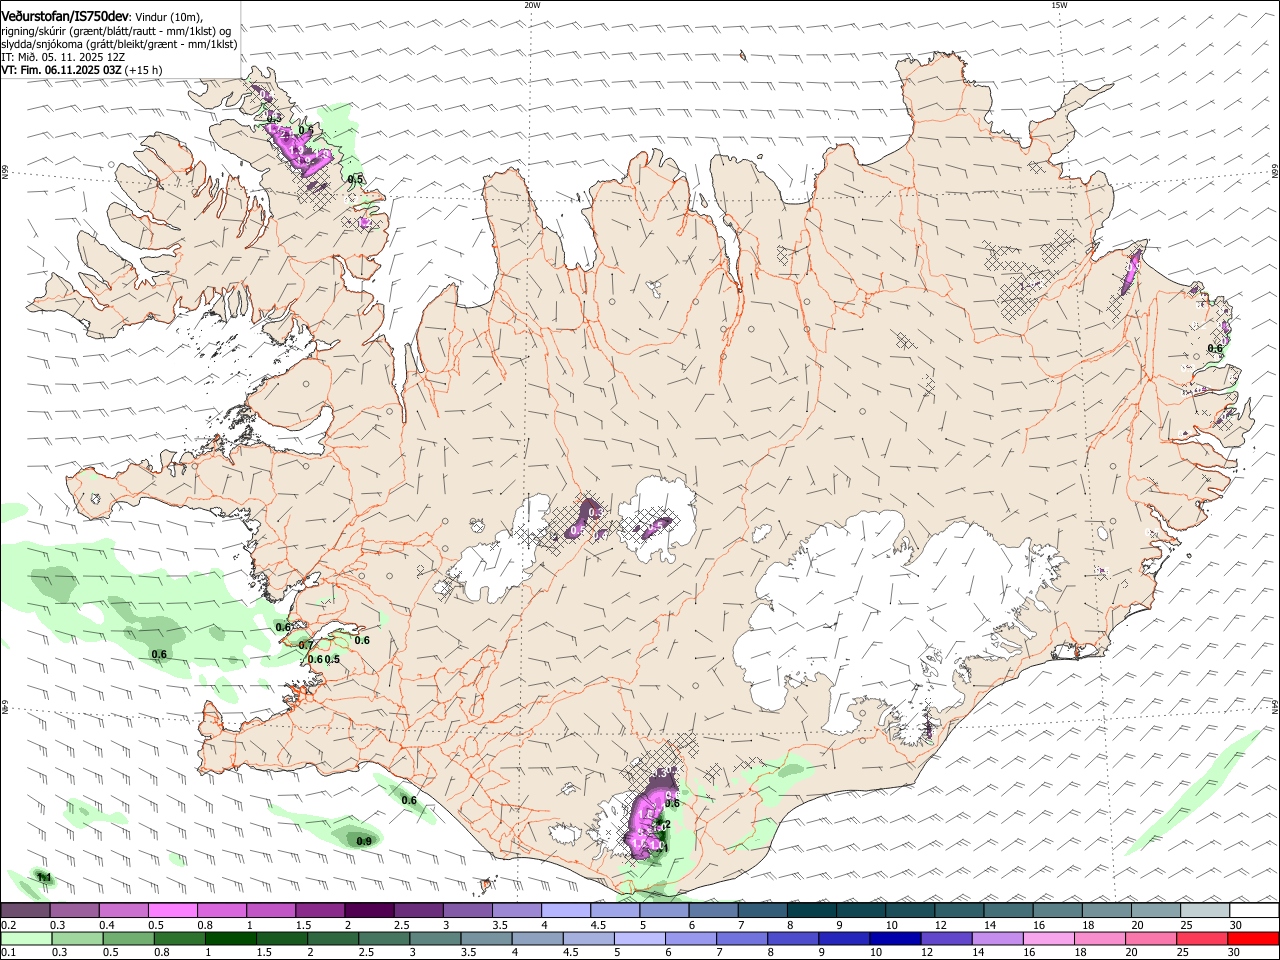Pick the lower legend swatch starting at 14
1280x960 pixels.
tap(997, 938)
